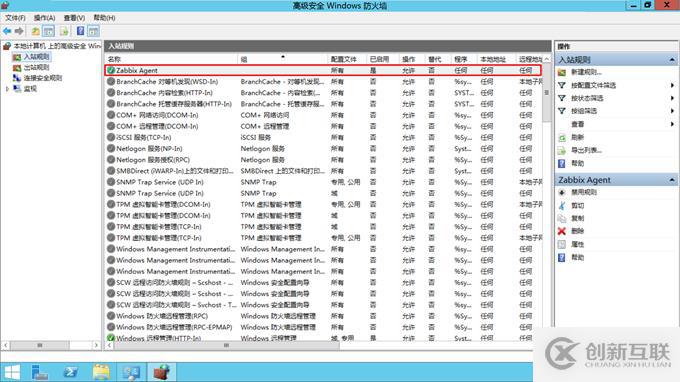Select 连接安全规则 in the left tree
The image size is (680, 382).
tap(42, 78)
